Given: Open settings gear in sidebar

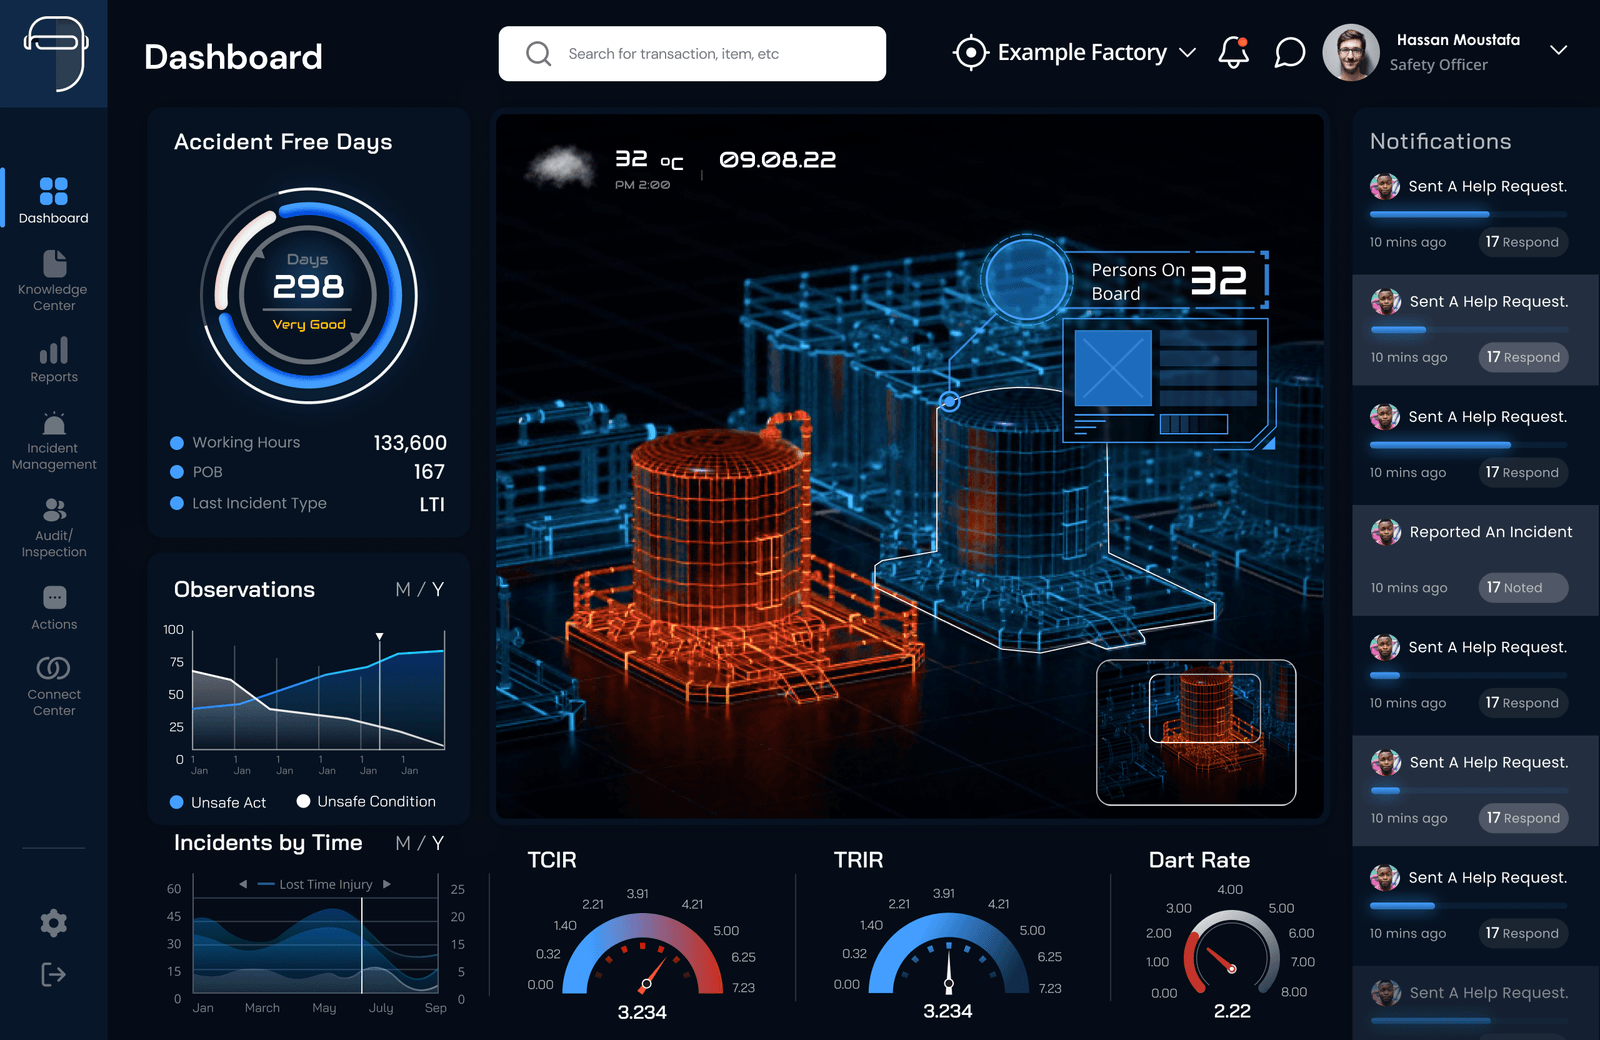Looking at the screenshot, I should point(54,923).
